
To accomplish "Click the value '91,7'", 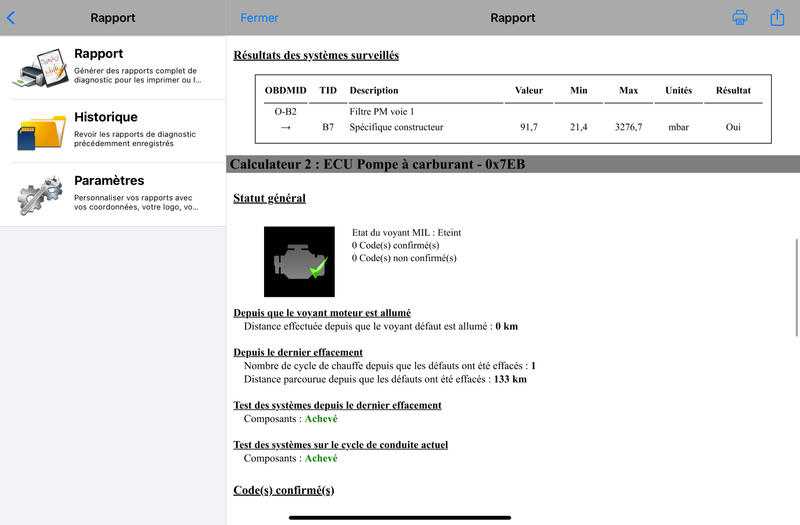I will 529,127.
